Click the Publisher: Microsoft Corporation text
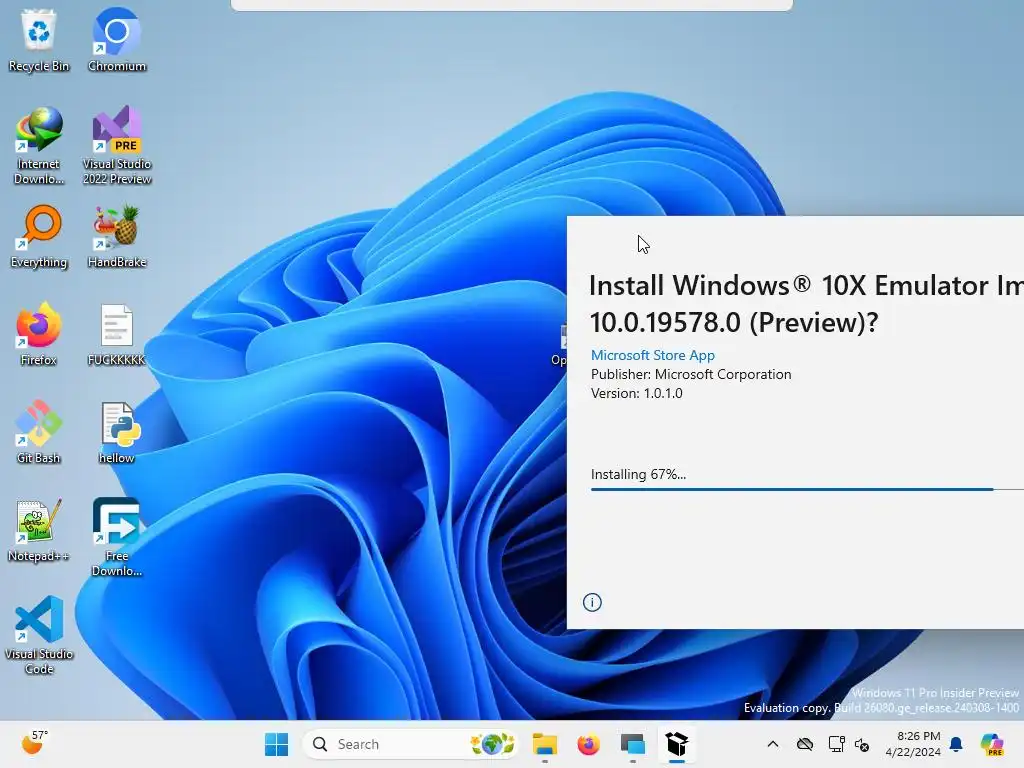The height and width of the screenshot is (768, 1024). click(x=691, y=374)
